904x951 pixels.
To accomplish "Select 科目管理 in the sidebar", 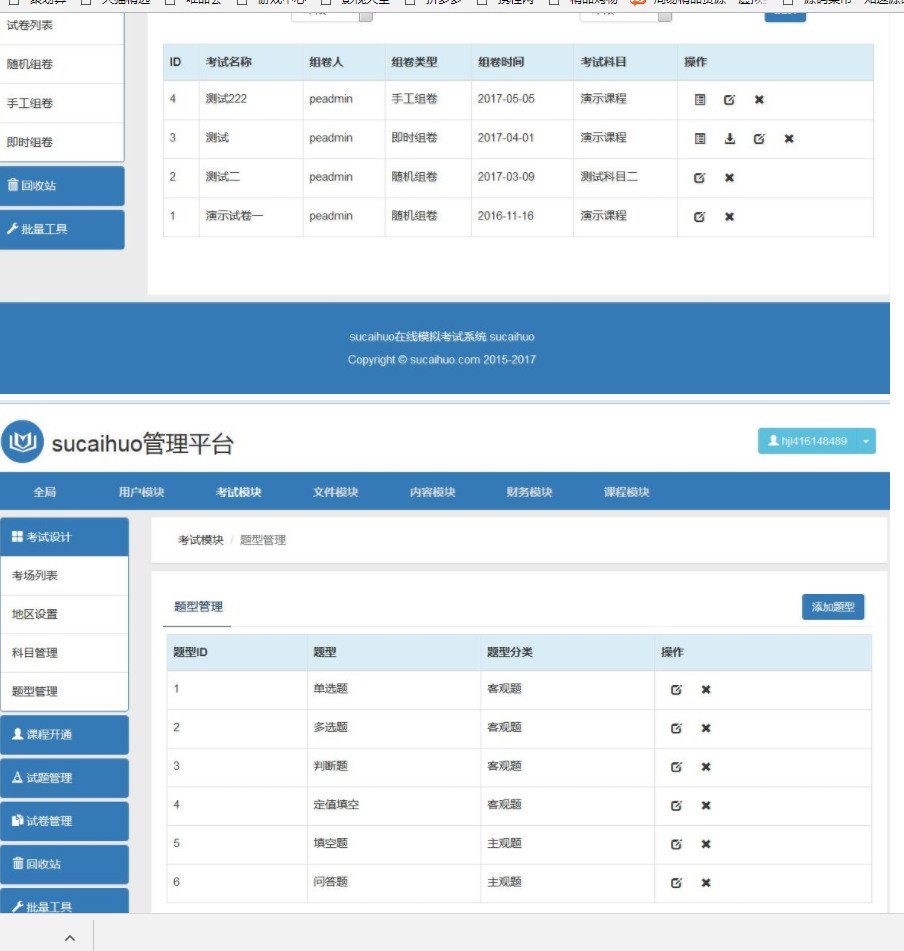I will [x=35, y=653].
